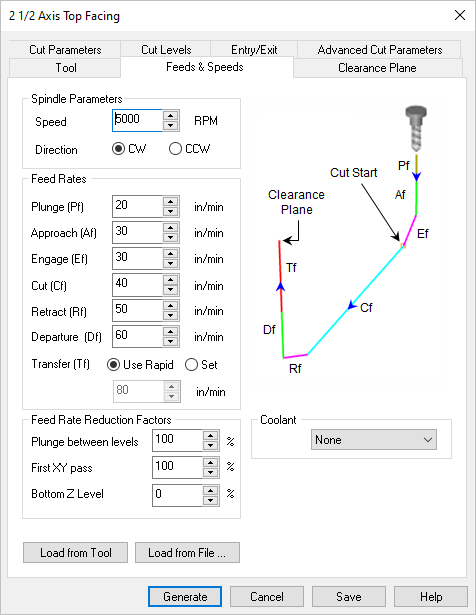Click the Plunge (Pf) feed field
Image resolution: width=476 pixels, height=615 pixels.
tap(137, 206)
